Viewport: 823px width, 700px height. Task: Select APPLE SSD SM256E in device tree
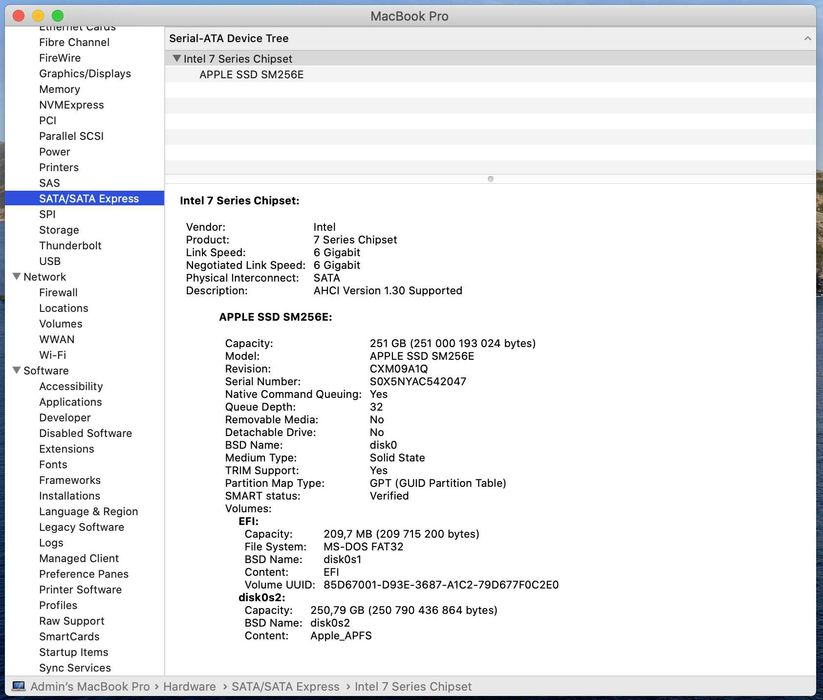[251, 75]
